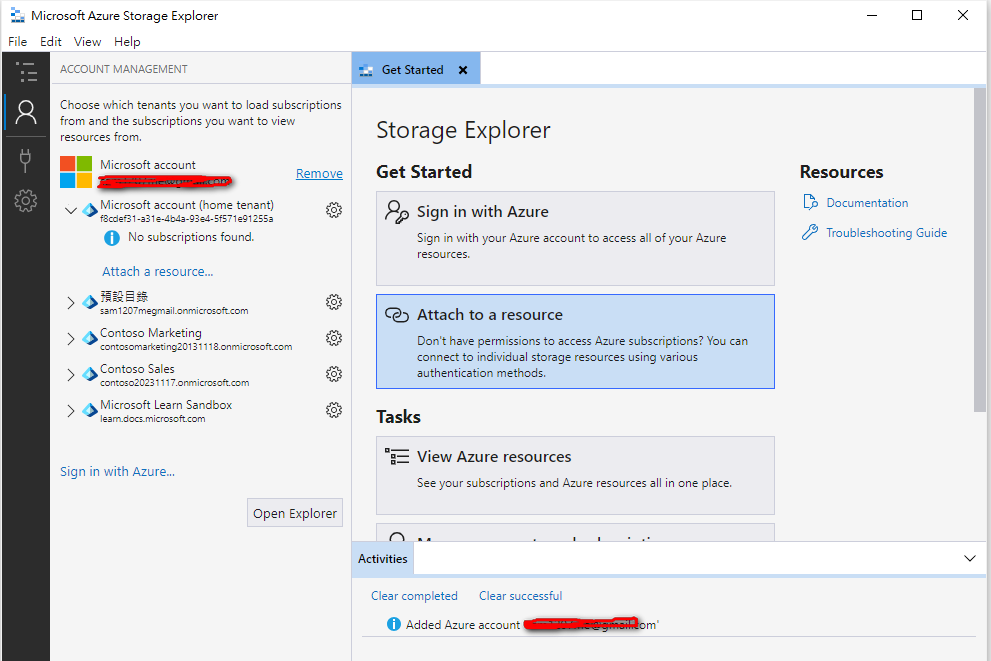
Task: Click gear icon for Microsoft account home tenant
Action: click(x=334, y=210)
